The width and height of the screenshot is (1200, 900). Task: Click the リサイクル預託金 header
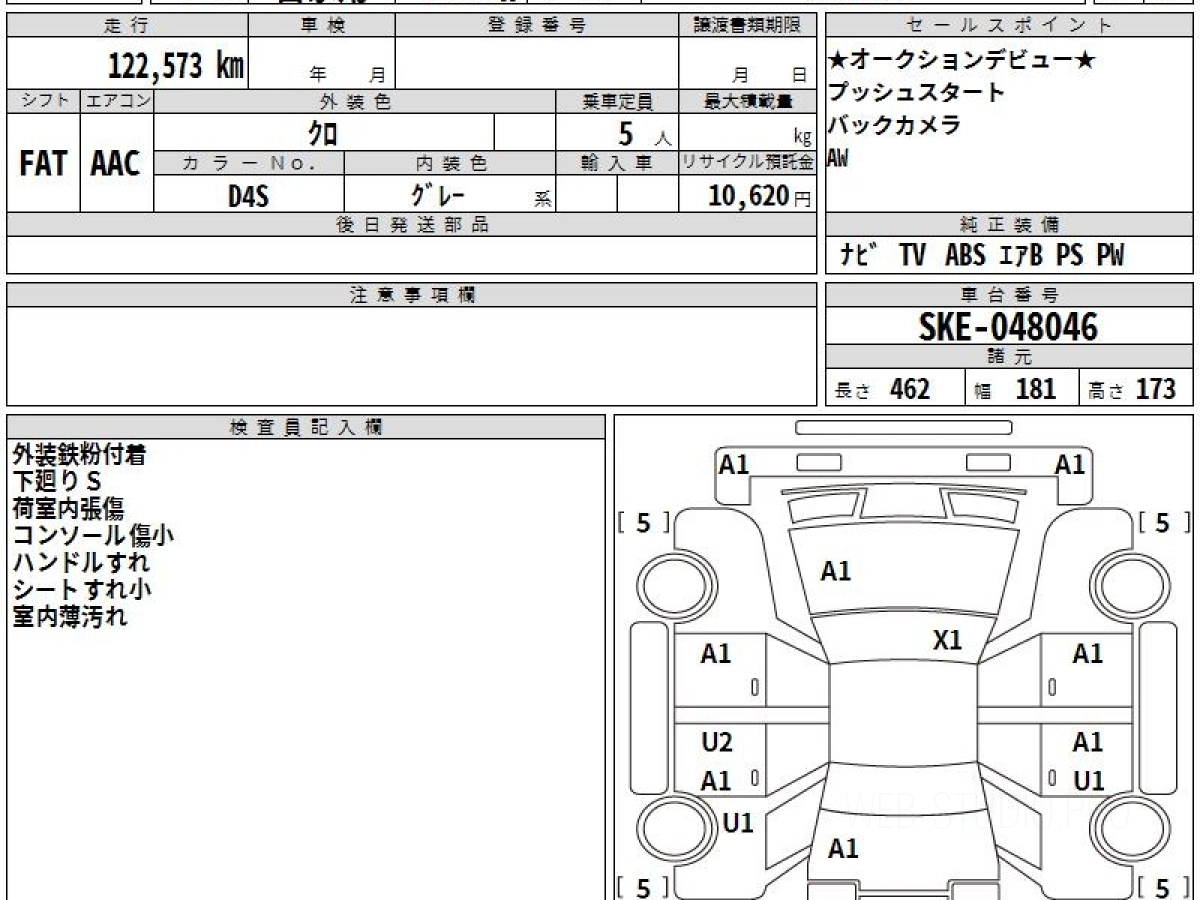(747, 163)
